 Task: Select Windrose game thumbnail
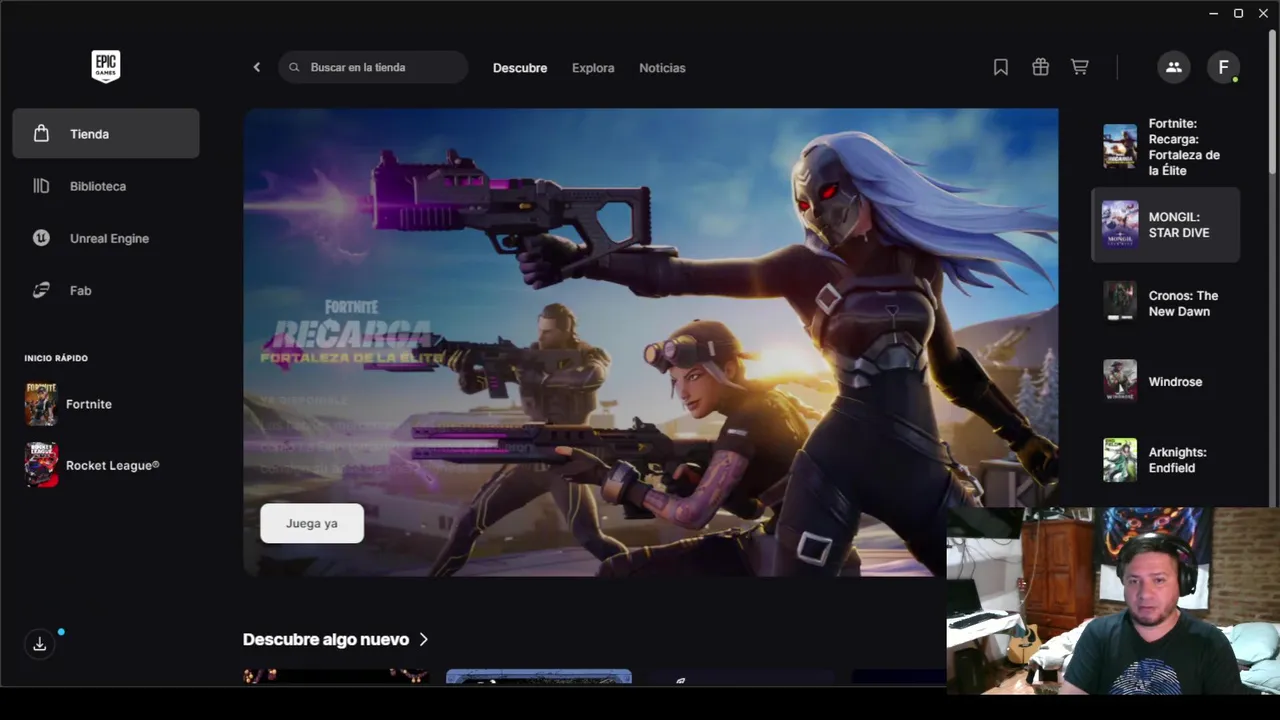(1120, 381)
